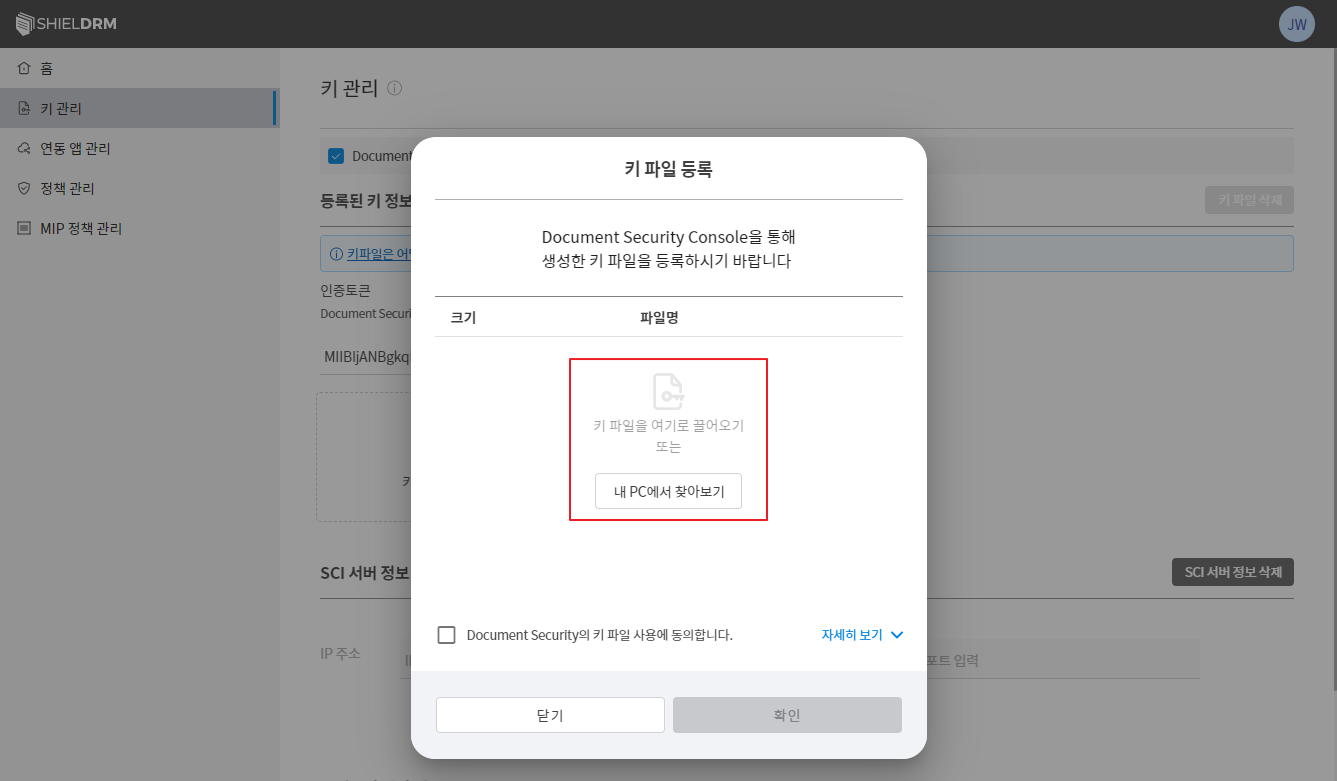Image resolution: width=1337 pixels, height=781 pixels.
Task: Click the 포트 입력 input field
Action: click(x=1062, y=661)
